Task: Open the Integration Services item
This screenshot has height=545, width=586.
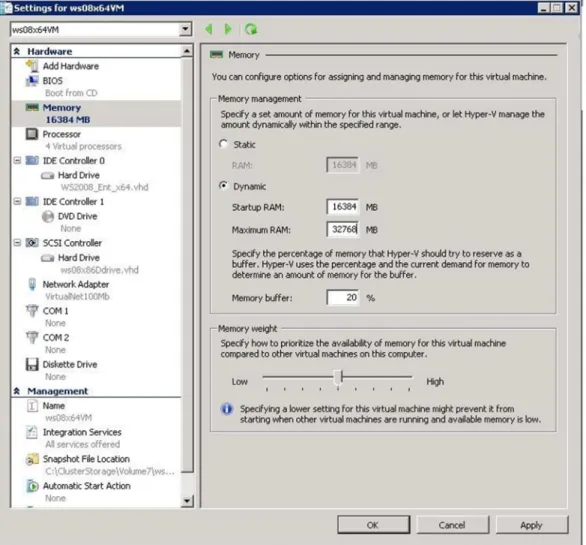Action: (82, 432)
